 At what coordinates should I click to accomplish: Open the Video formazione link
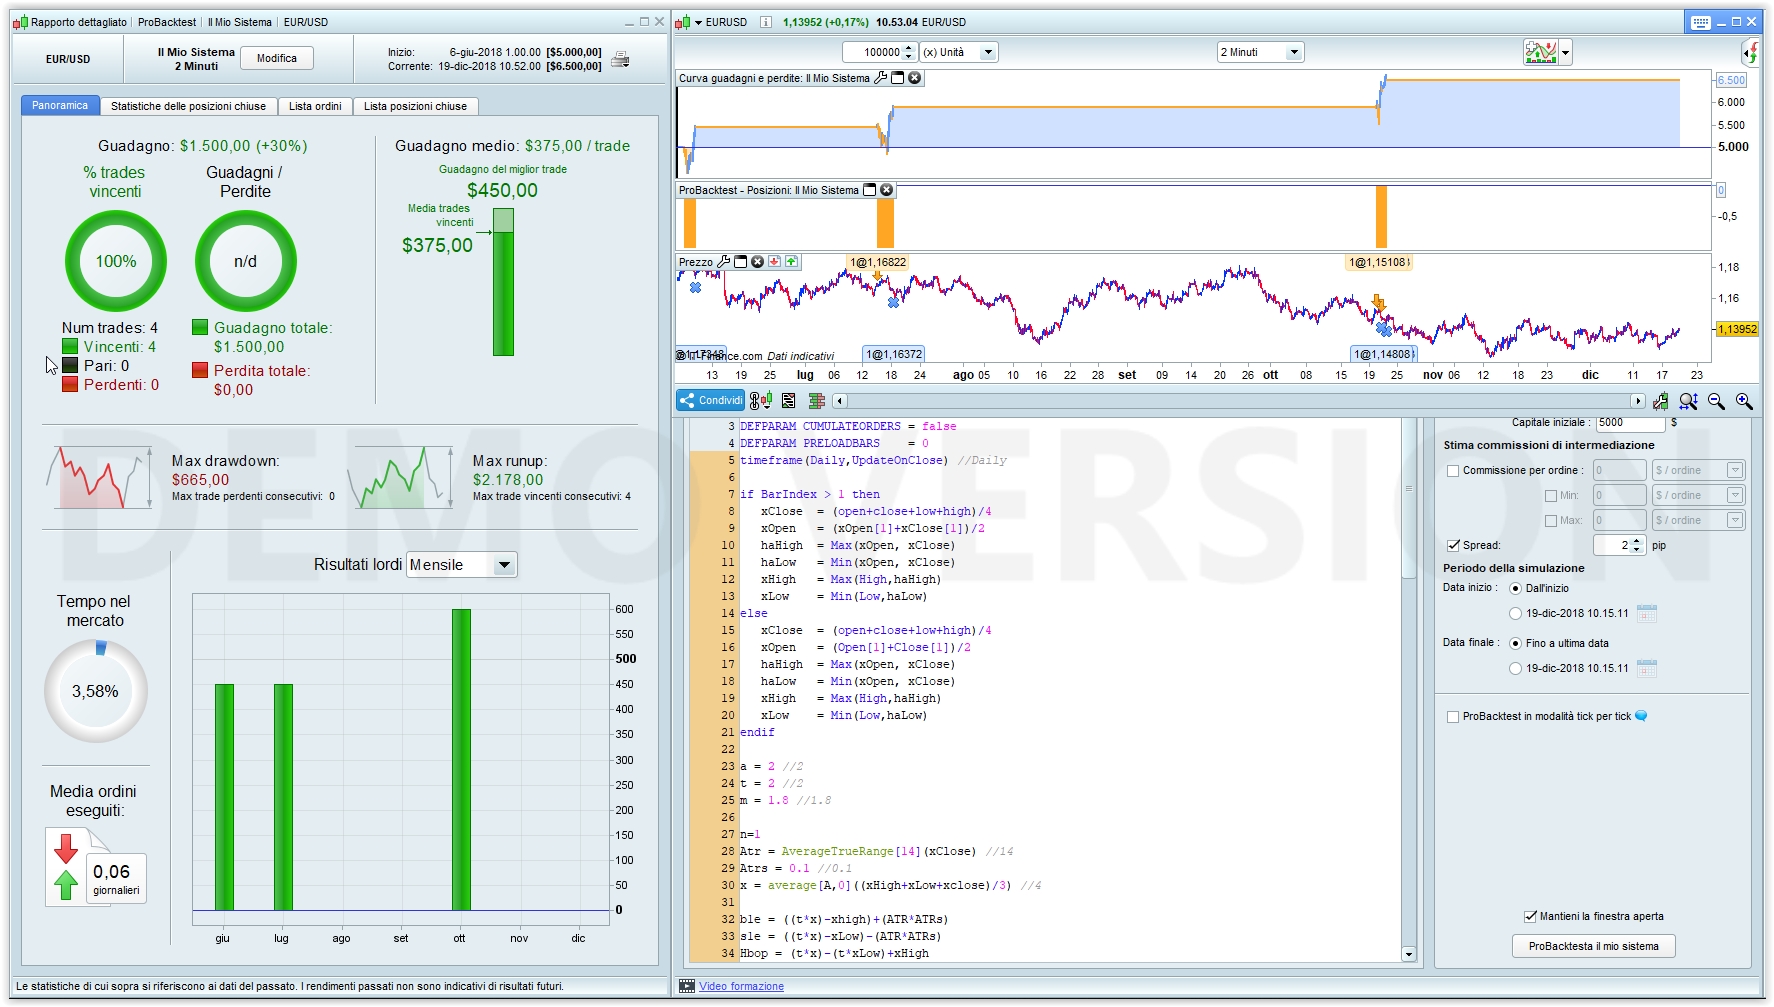pos(741,987)
